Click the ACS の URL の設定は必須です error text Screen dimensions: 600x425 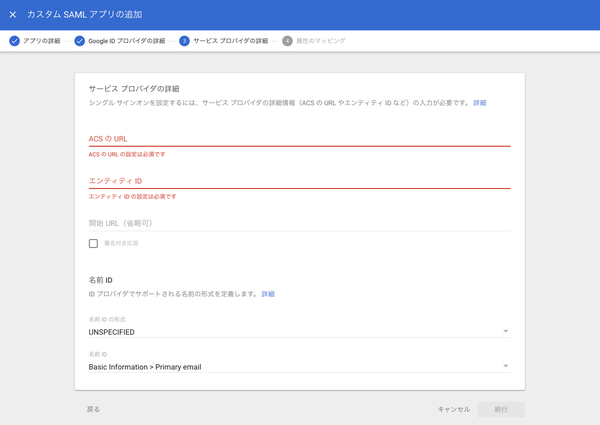pos(127,155)
